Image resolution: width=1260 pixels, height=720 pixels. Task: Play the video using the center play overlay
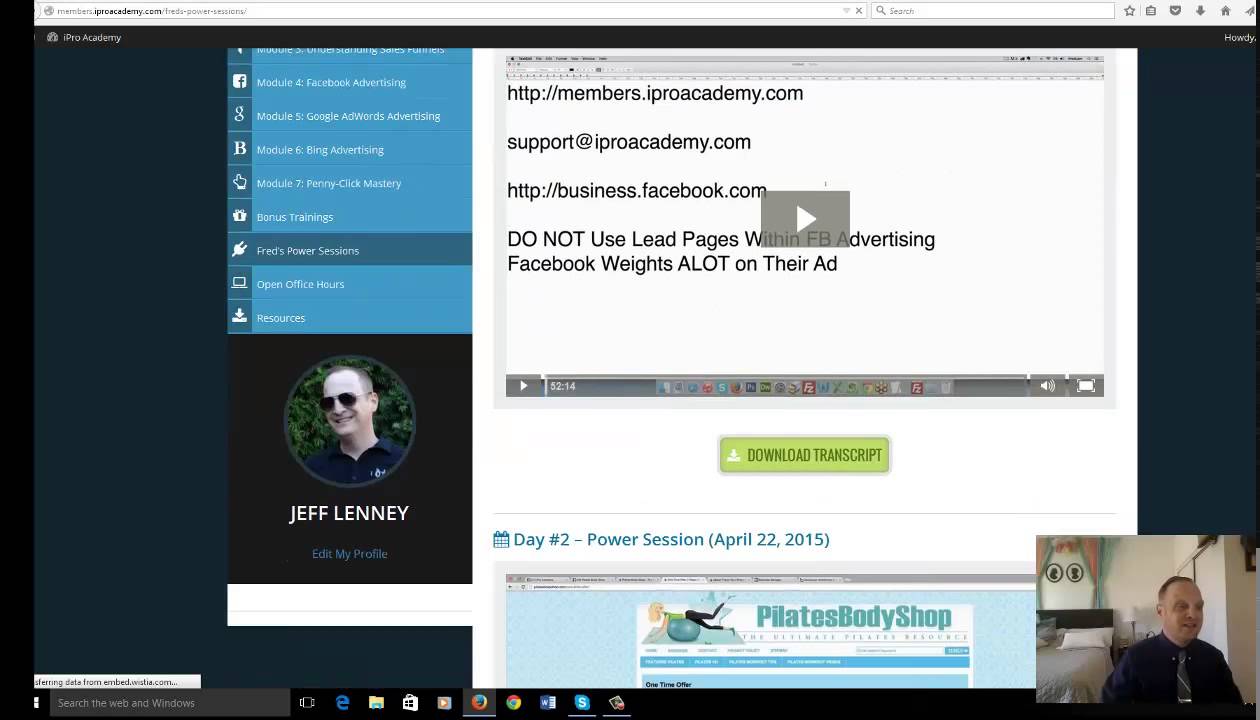805,219
